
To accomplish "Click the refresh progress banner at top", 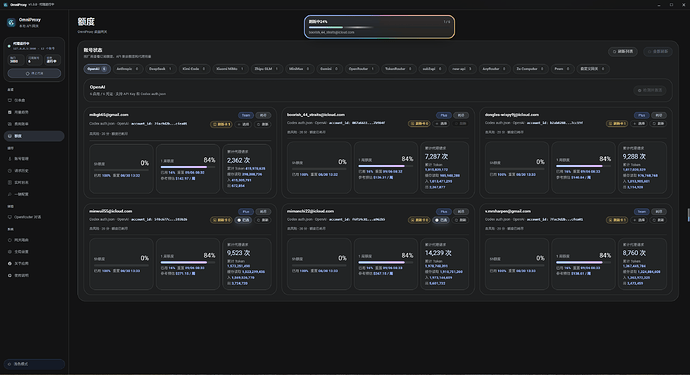I will pyautogui.click(x=379, y=27).
